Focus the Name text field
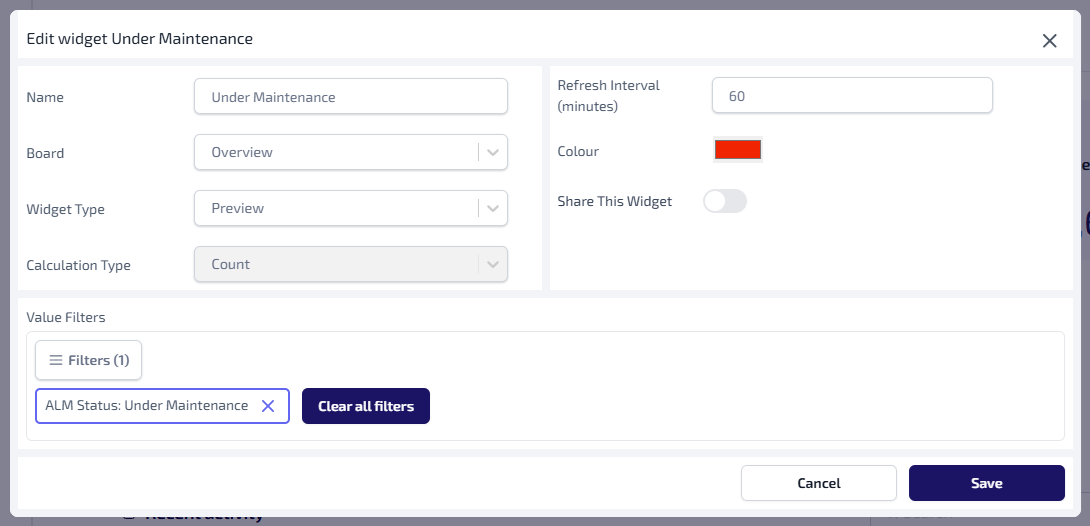This screenshot has width=1090, height=526. point(350,97)
